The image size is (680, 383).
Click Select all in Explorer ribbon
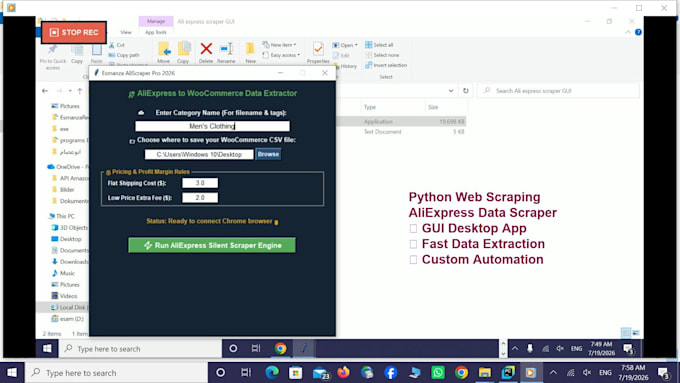pyautogui.click(x=379, y=45)
